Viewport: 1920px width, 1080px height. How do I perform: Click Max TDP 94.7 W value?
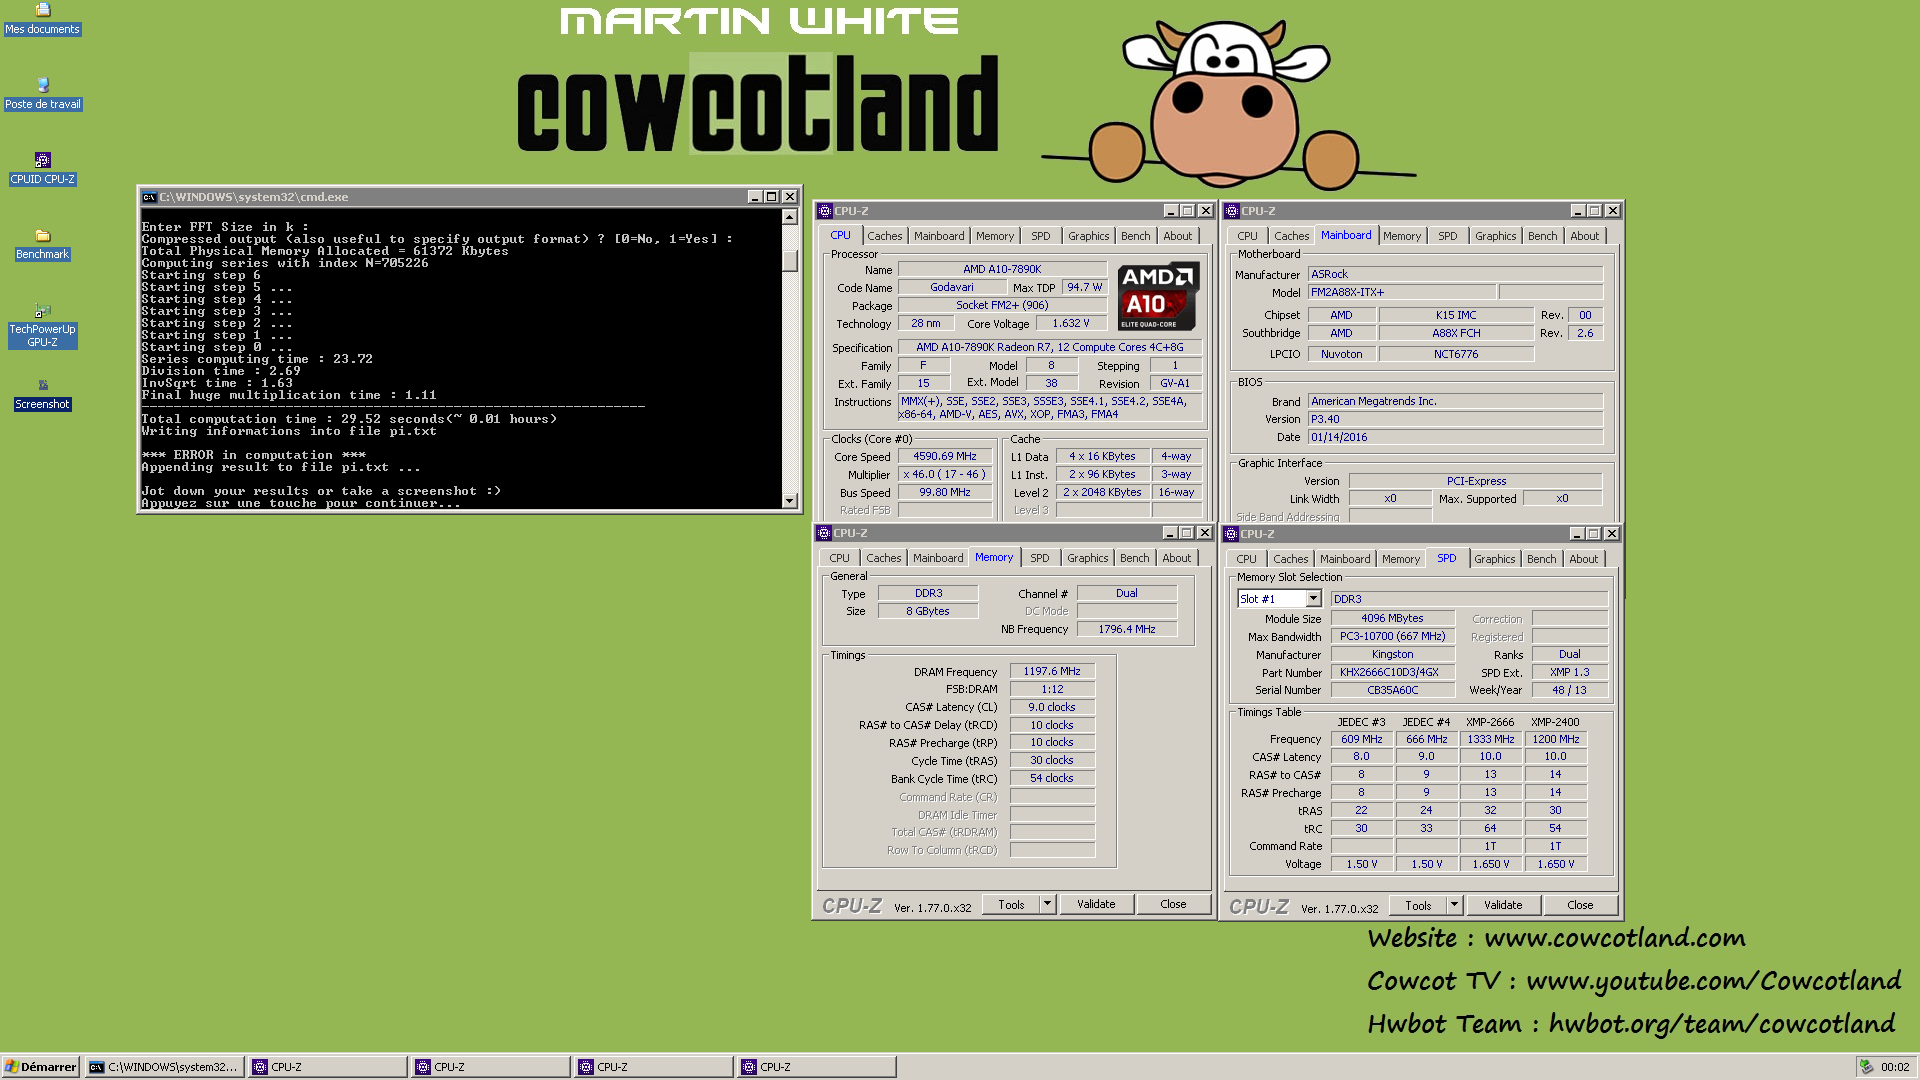click(1084, 287)
